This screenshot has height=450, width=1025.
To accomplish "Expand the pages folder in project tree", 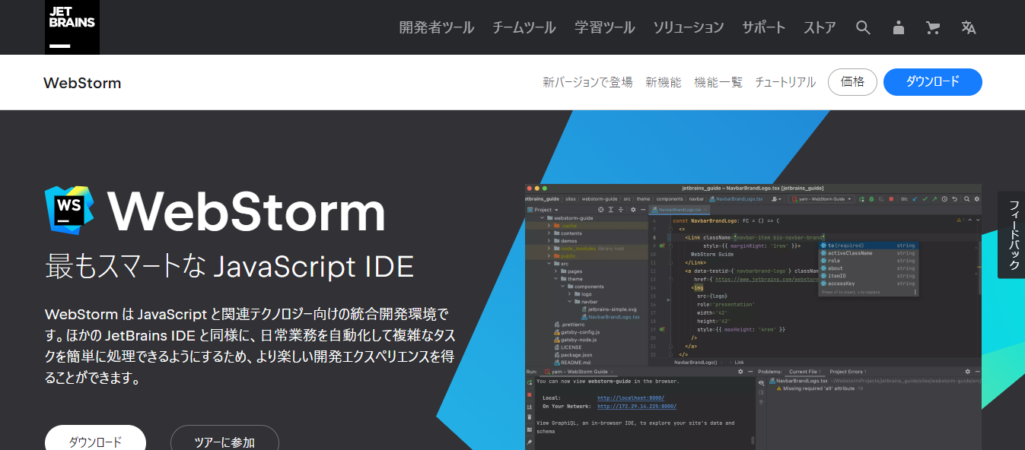I will 556,271.
